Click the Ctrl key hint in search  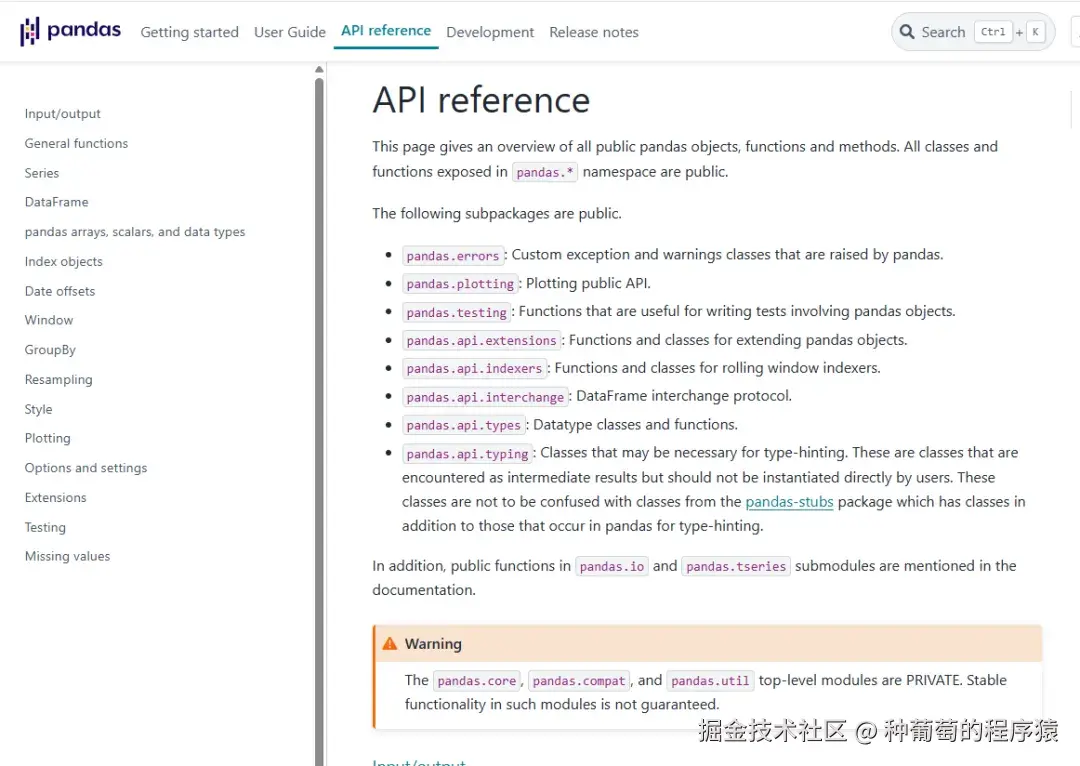[x=993, y=32]
